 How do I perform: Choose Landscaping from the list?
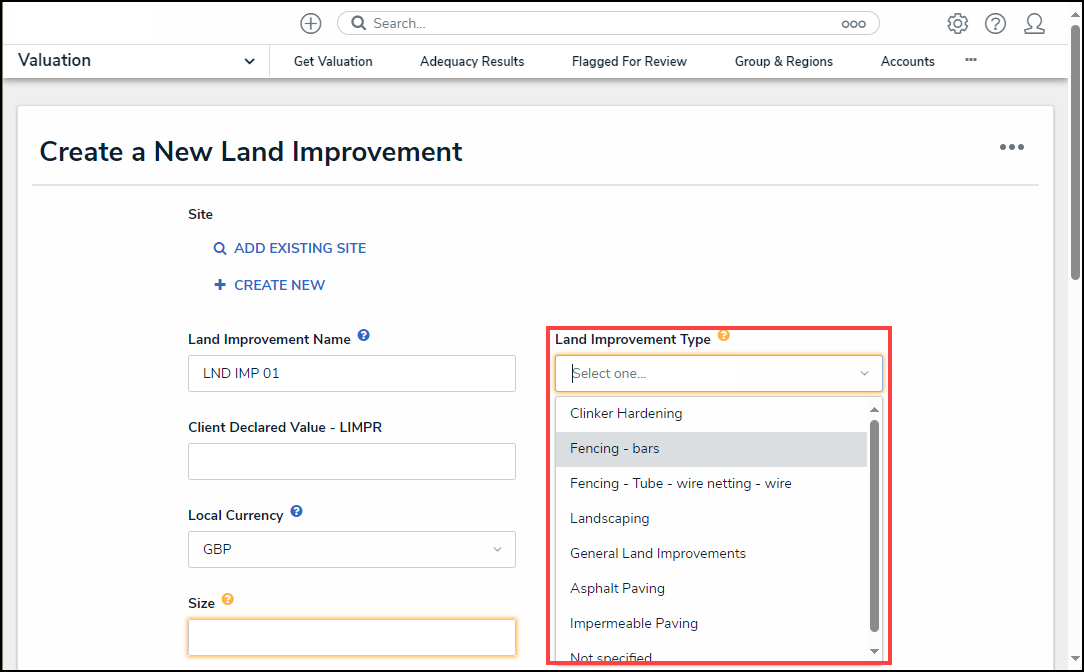click(x=711, y=519)
